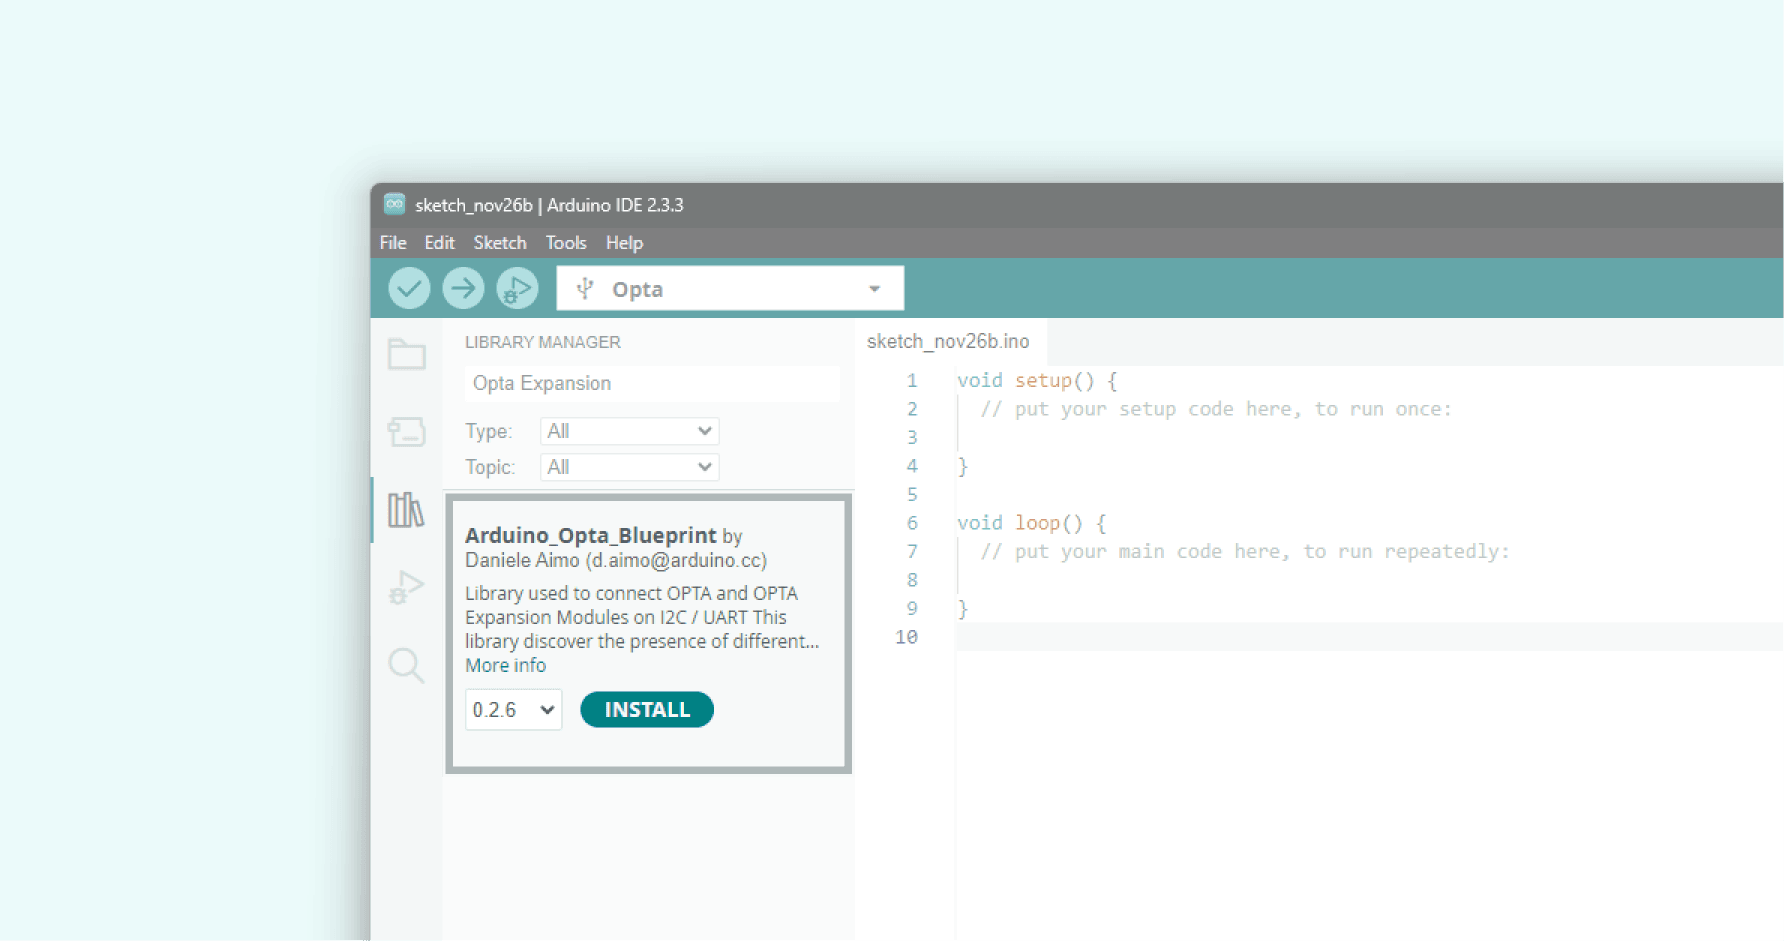
Task: Click the main code comment line
Action: point(1245,552)
